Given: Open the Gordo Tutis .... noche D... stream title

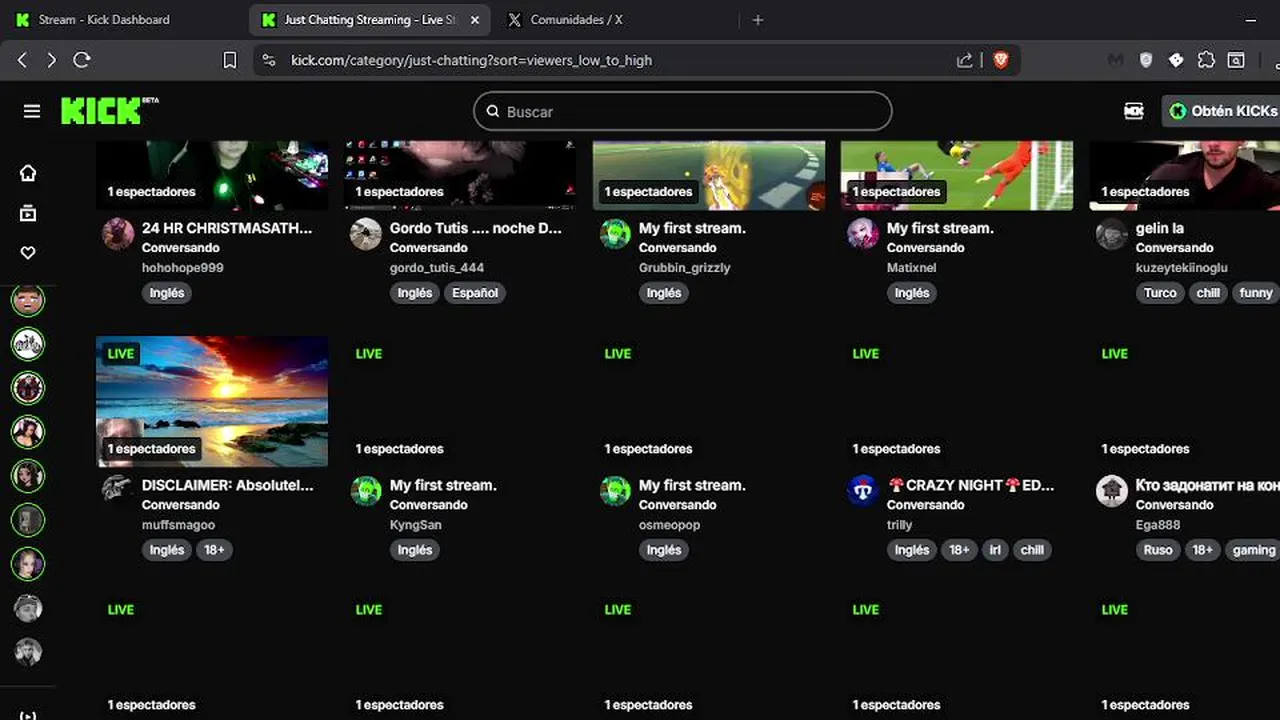Looking at the screenshot, I should click(476, 228).
